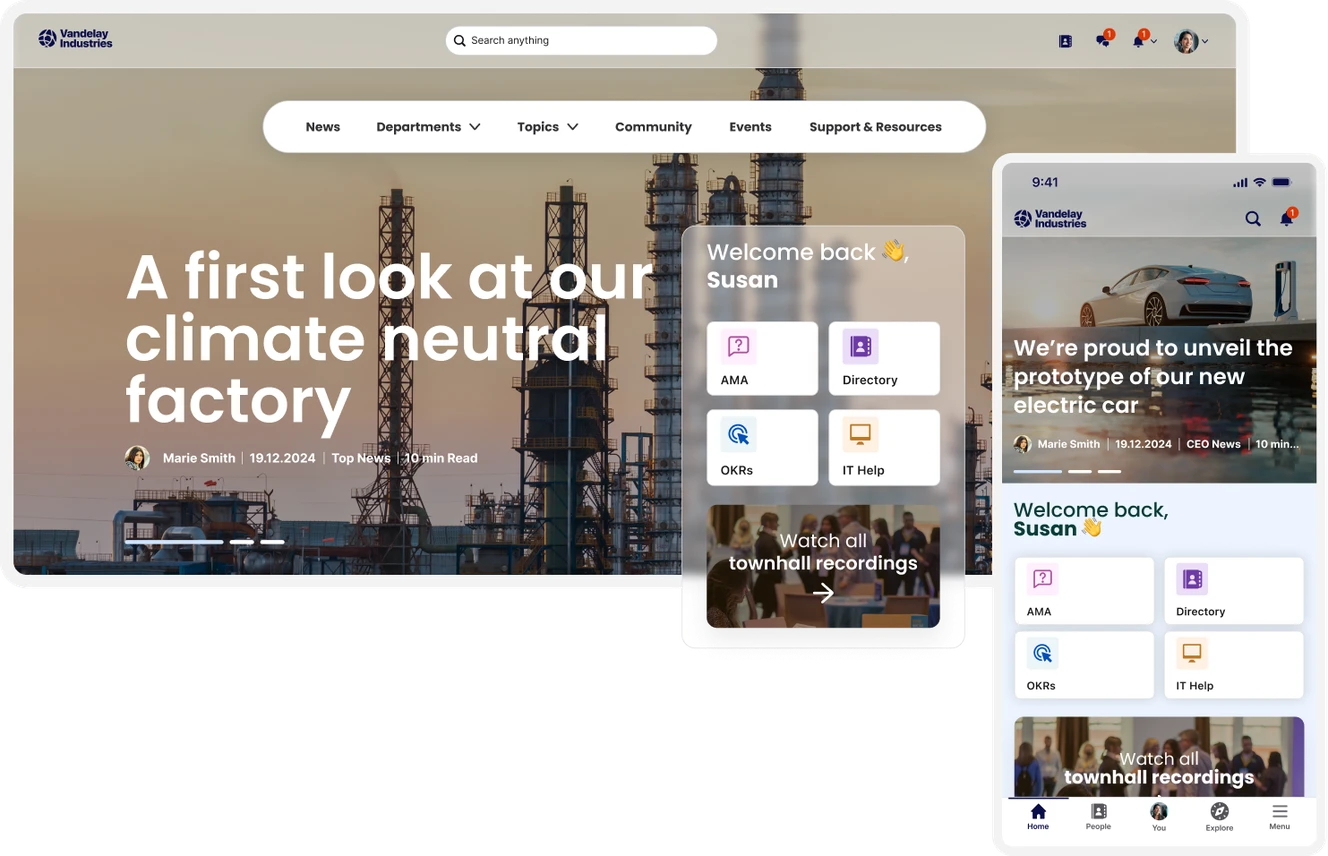Image resolution: width=1328 pixels, height=856 pixels.
Task: Open the Menu item in mobile bottom nav
Action: [1279, 816]
